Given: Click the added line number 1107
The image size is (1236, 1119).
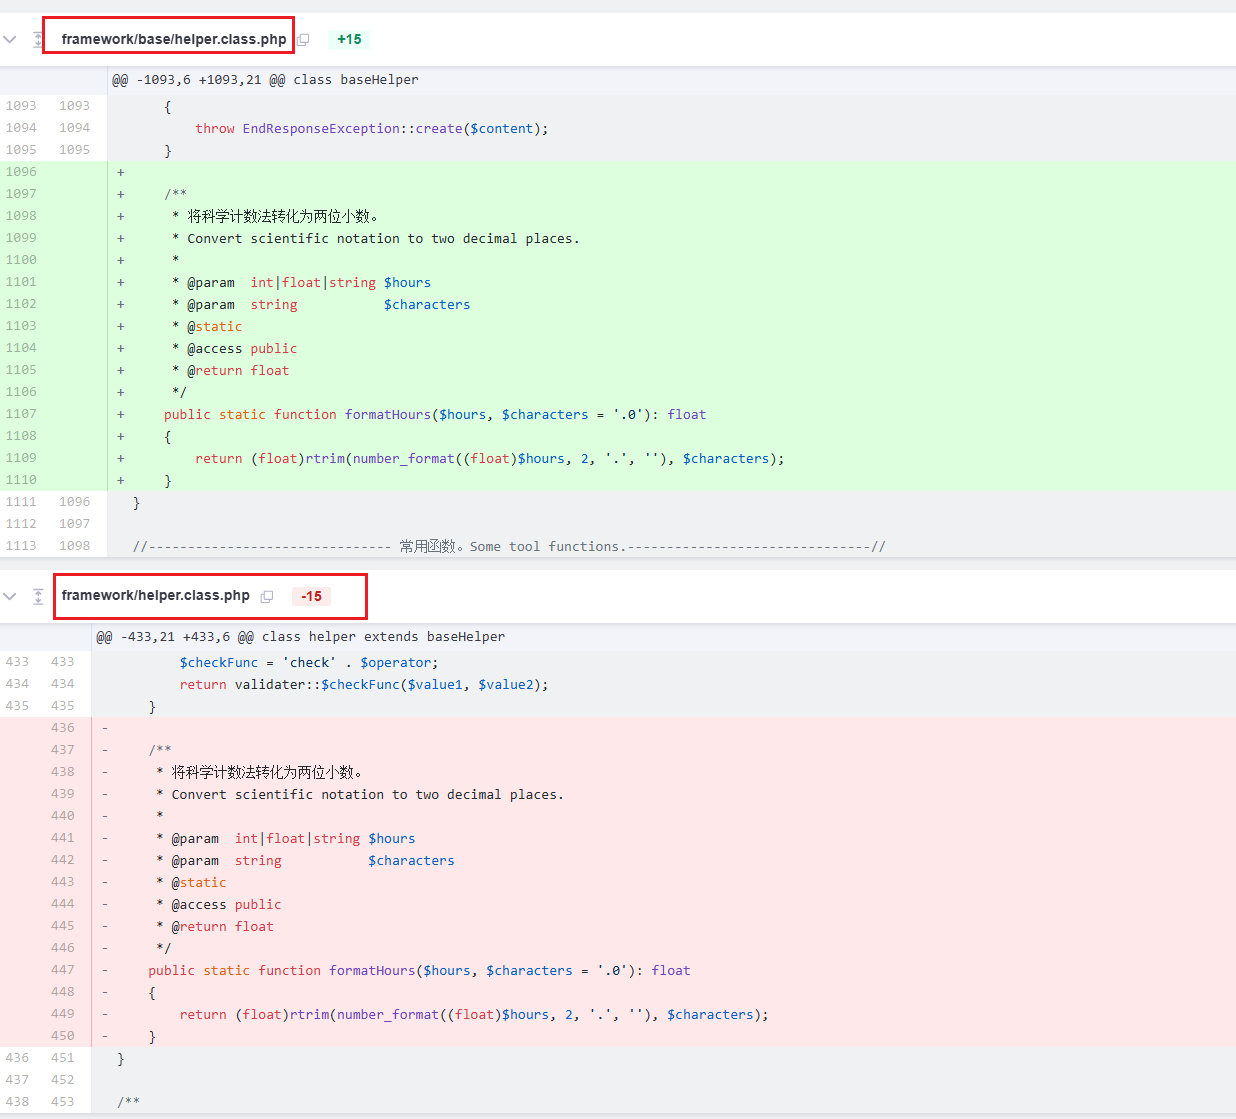Looking at the screenshot, I should point(21,414).
